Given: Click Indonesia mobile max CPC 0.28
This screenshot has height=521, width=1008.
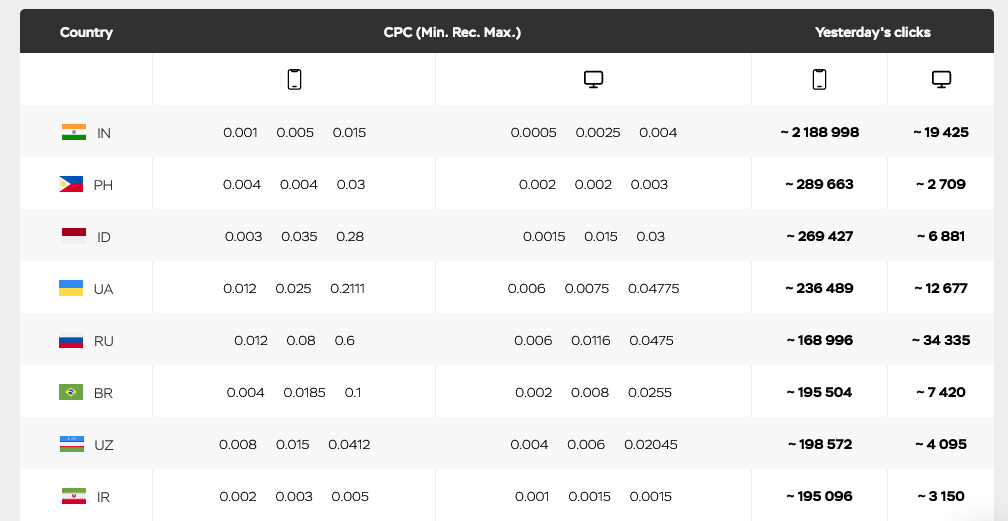Looking at the screenshot, I should (350, 237).
